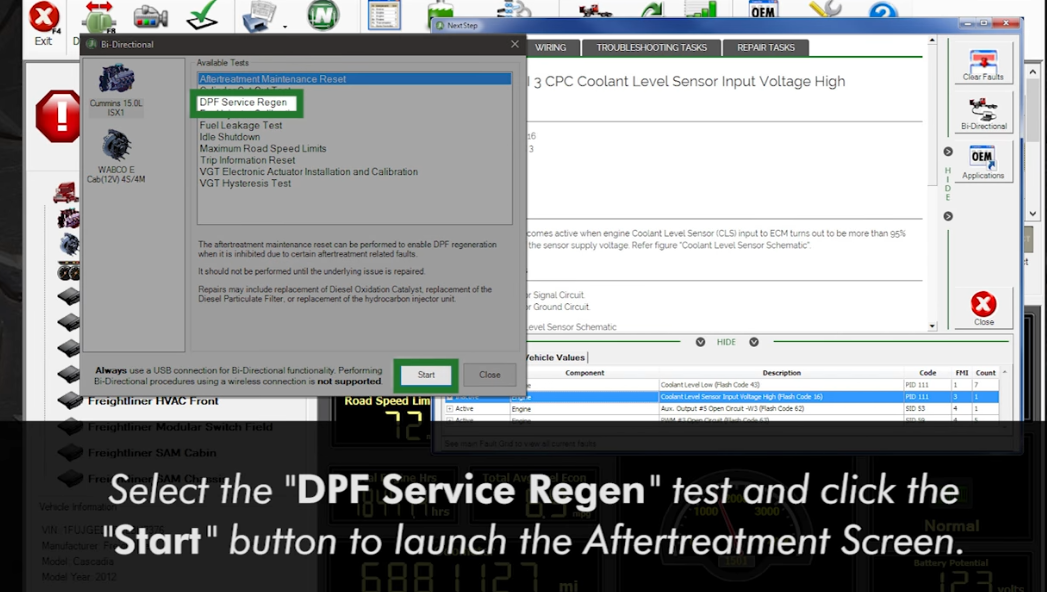Click the HIDE label above the fault grid

(x=726, y=342)
